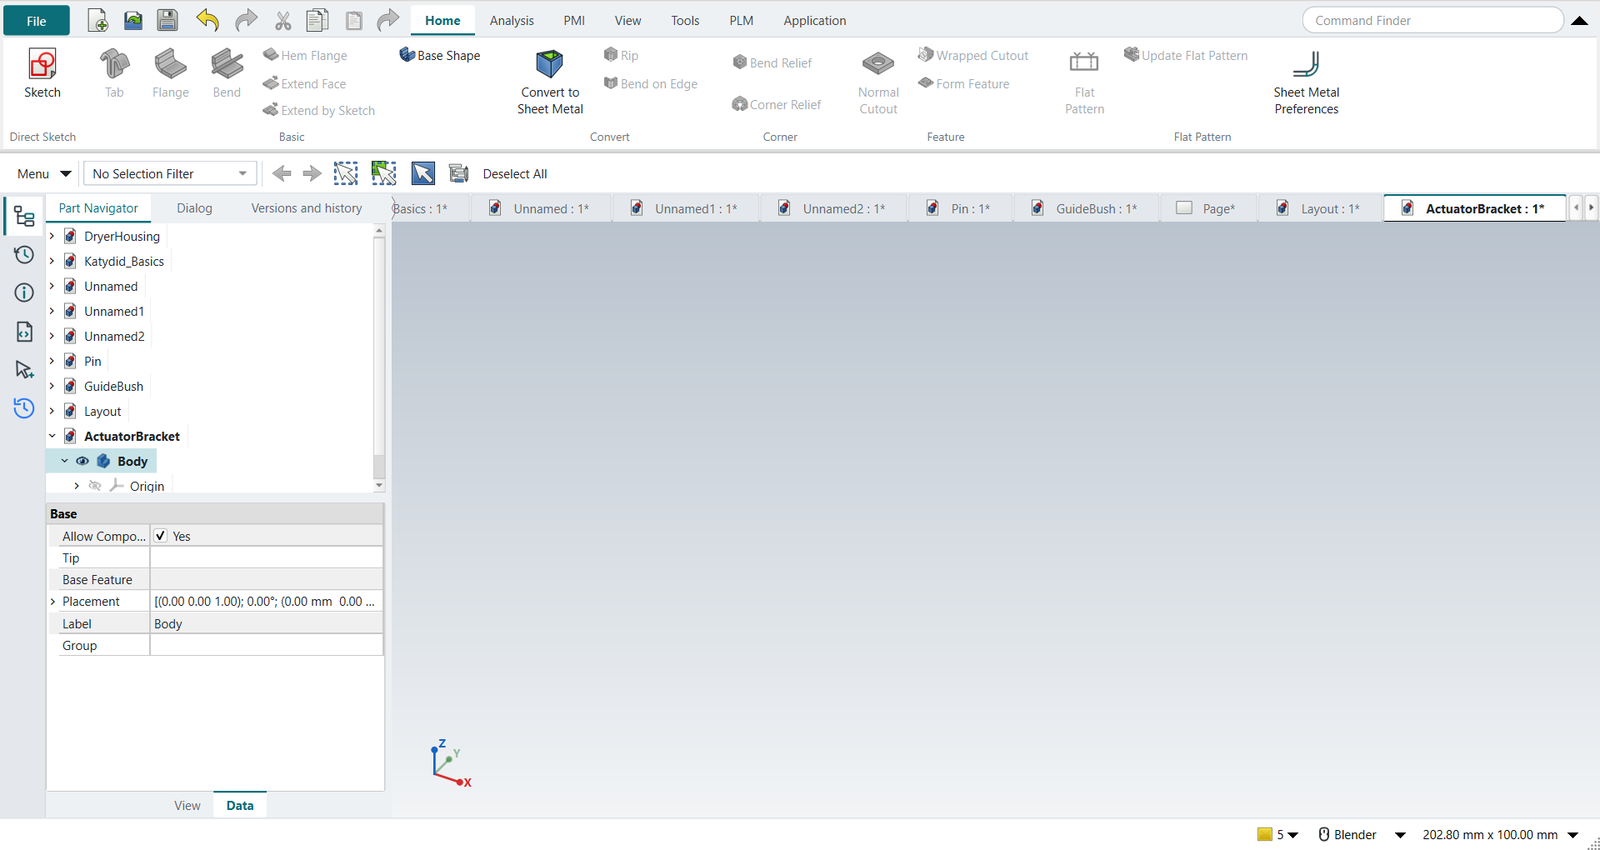Select the Katydid_Basics tree item
This screenshot has width=1600, height=850.
(x=124, y=261)
